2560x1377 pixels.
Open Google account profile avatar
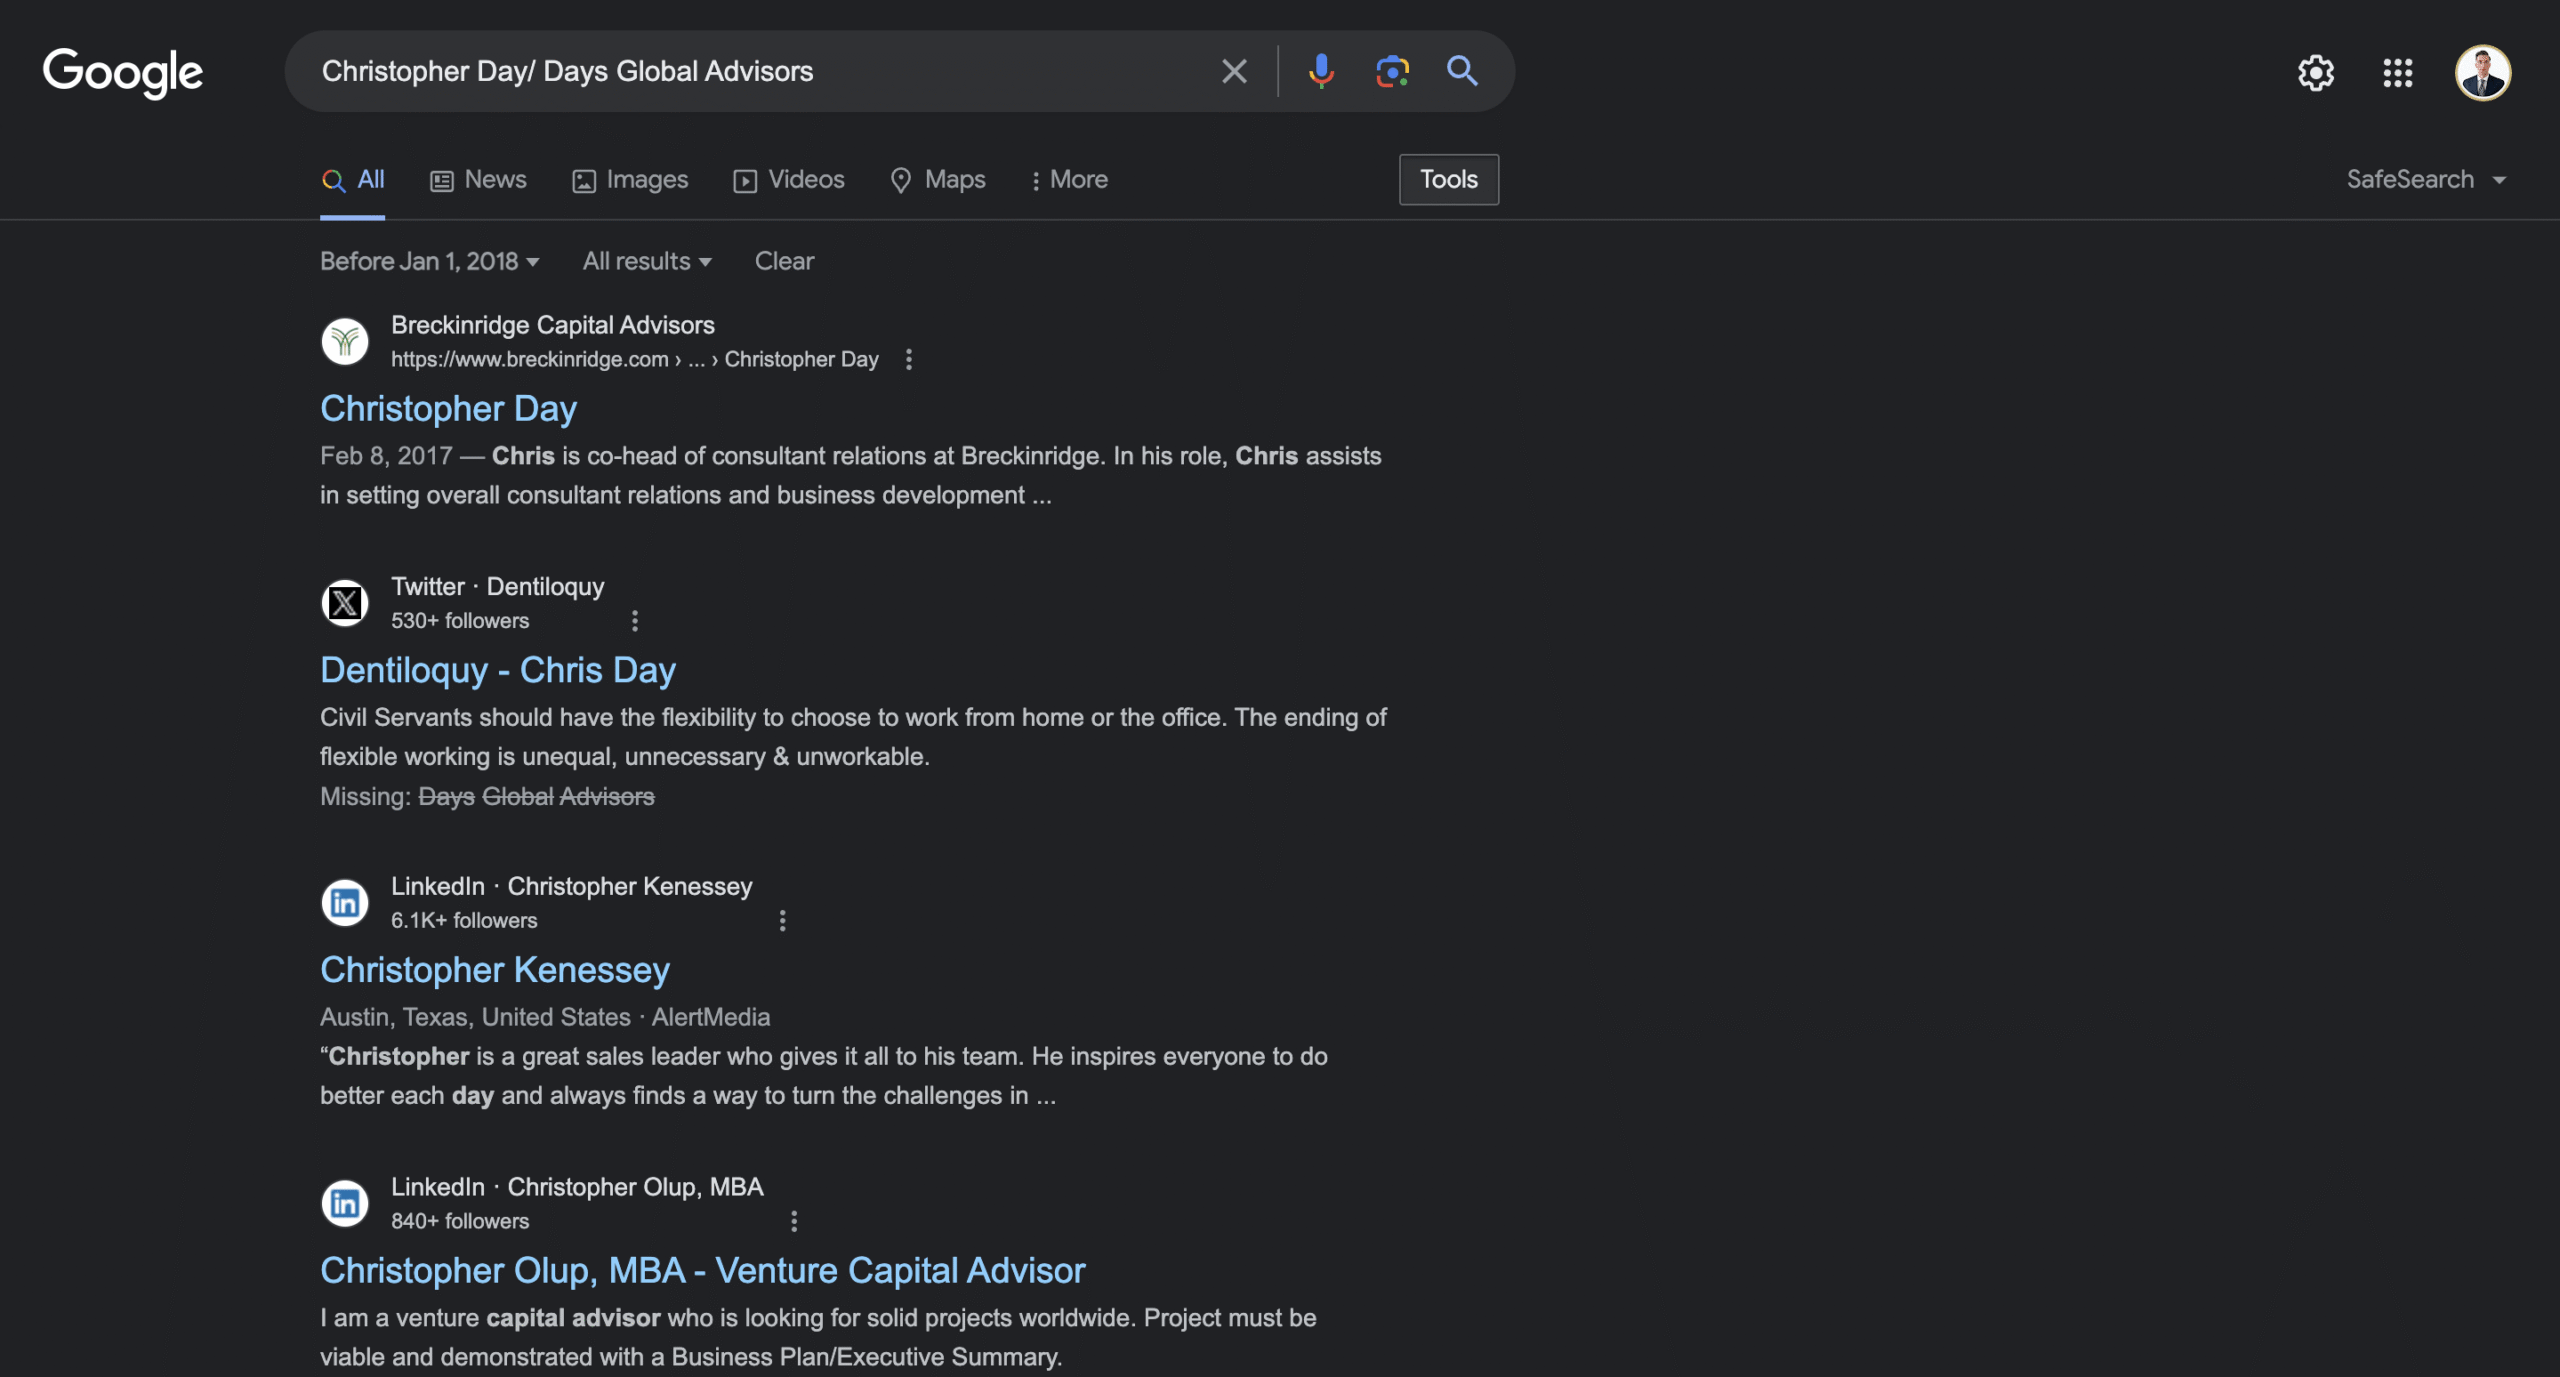click(2483, 72)
